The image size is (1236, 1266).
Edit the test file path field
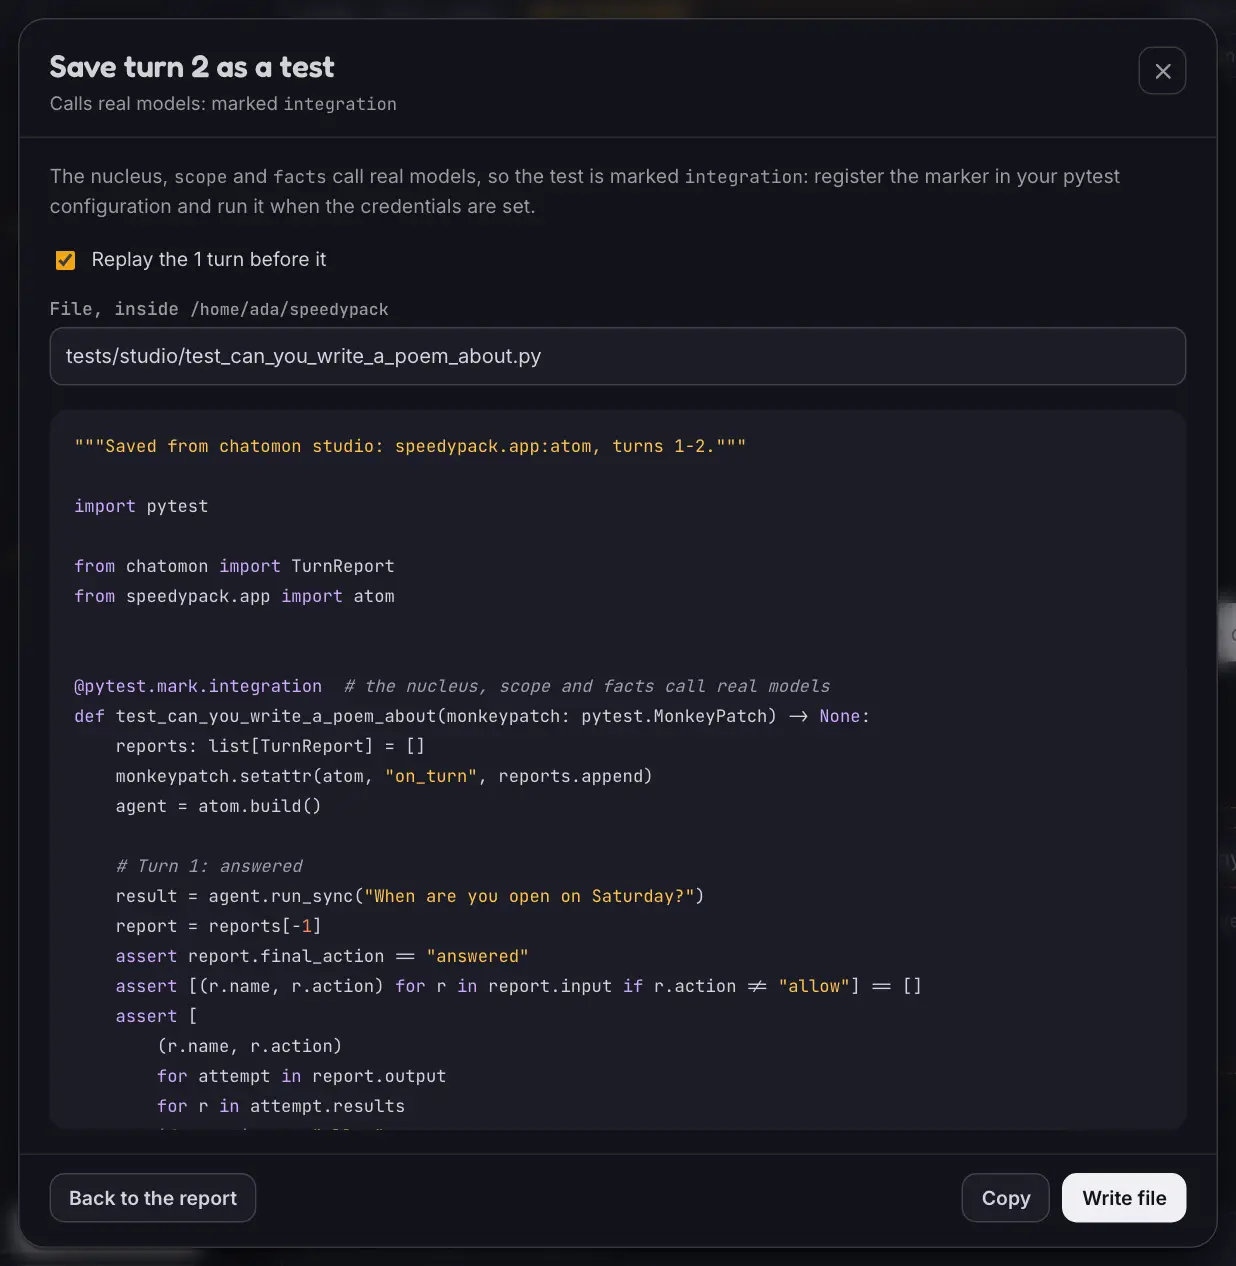(x=618, y=356)
